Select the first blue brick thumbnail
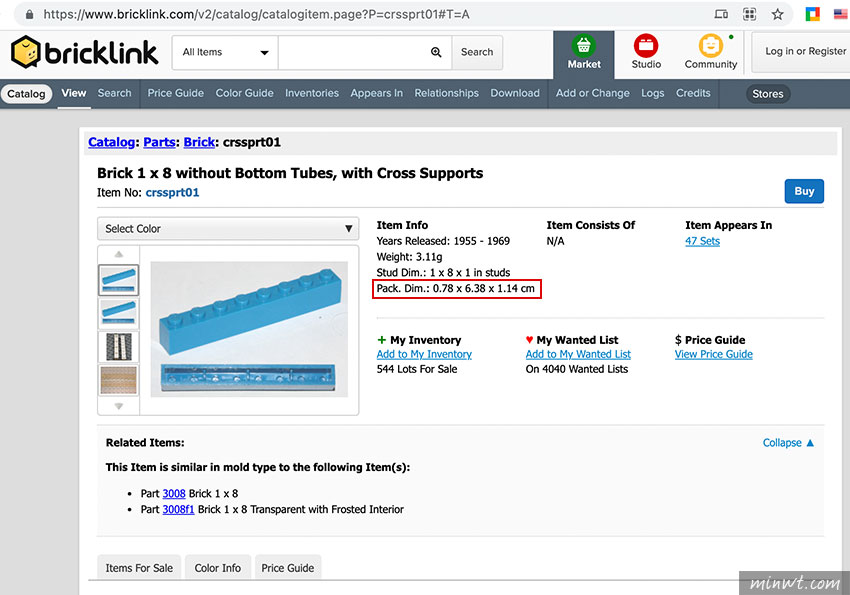The width and height of the screenshot is (850, 595). (x=119, y=280)
